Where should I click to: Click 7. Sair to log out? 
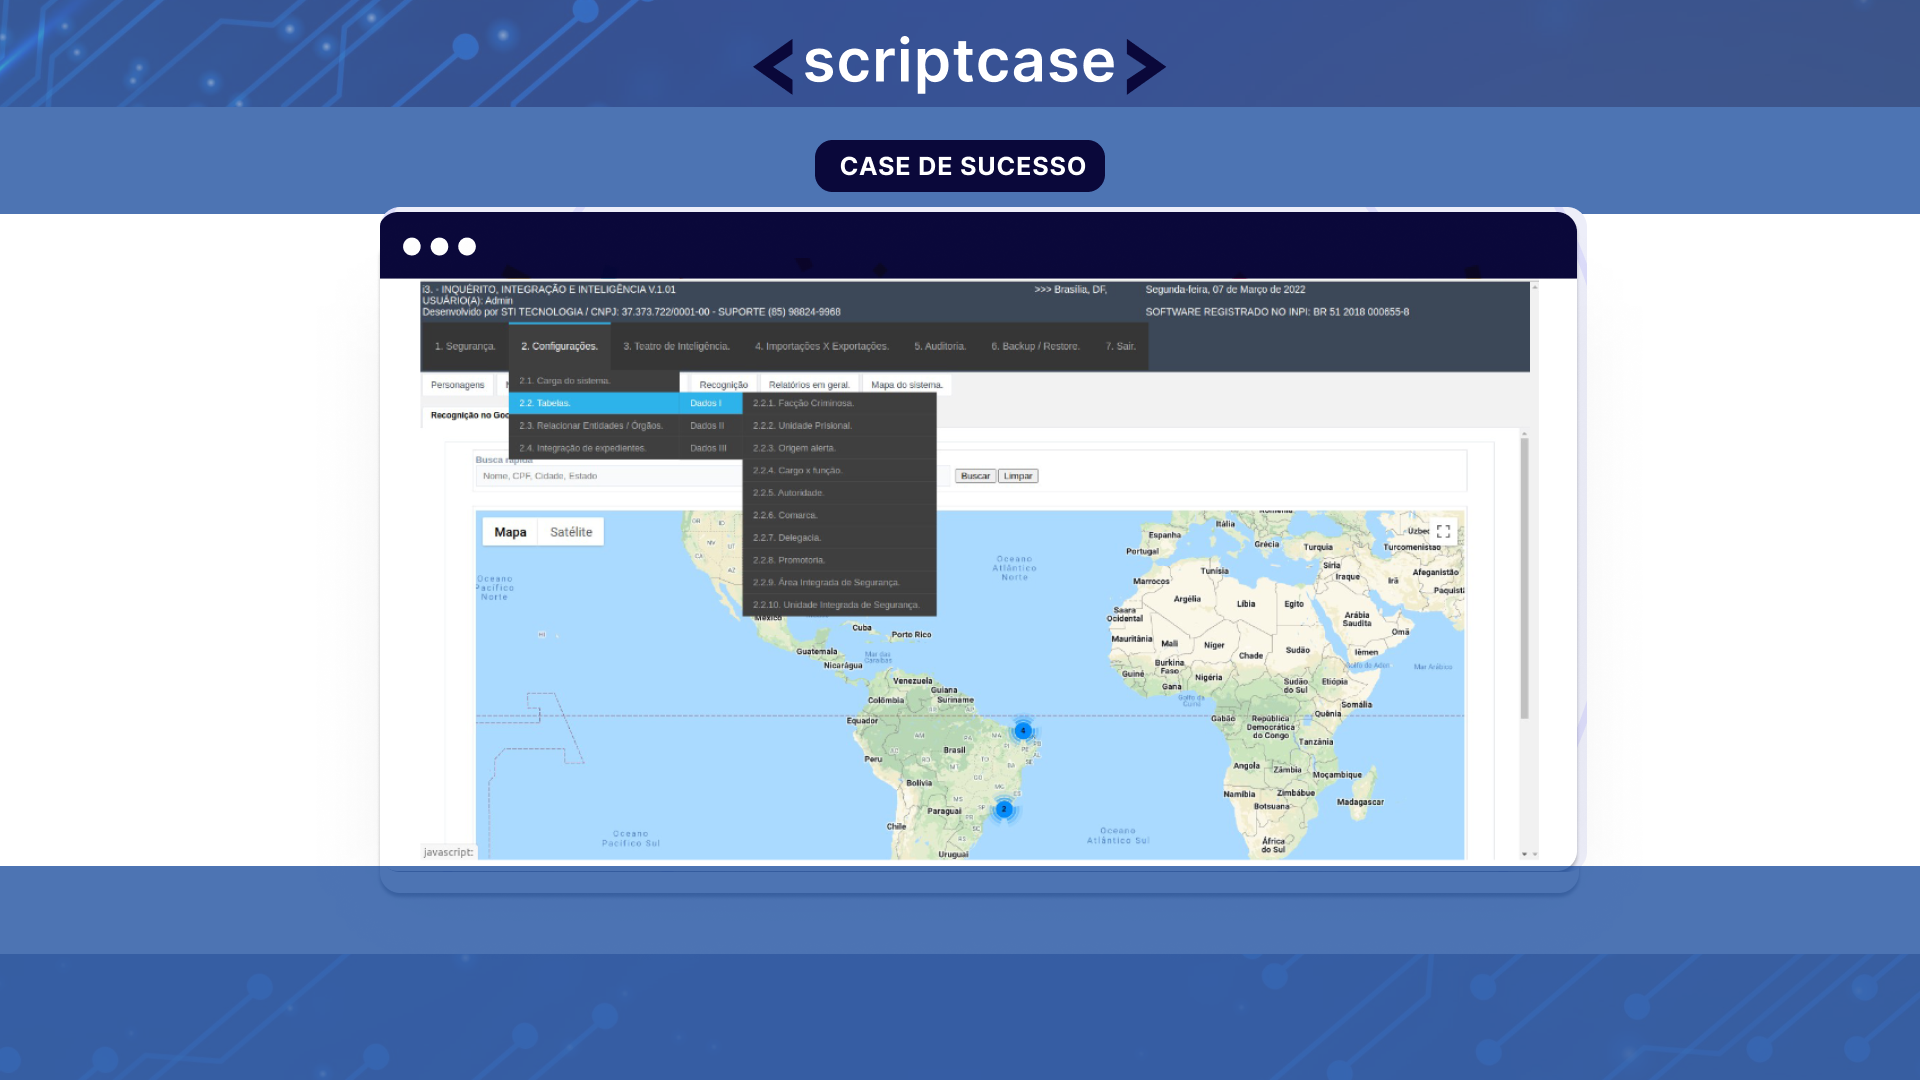(1121, 347)
